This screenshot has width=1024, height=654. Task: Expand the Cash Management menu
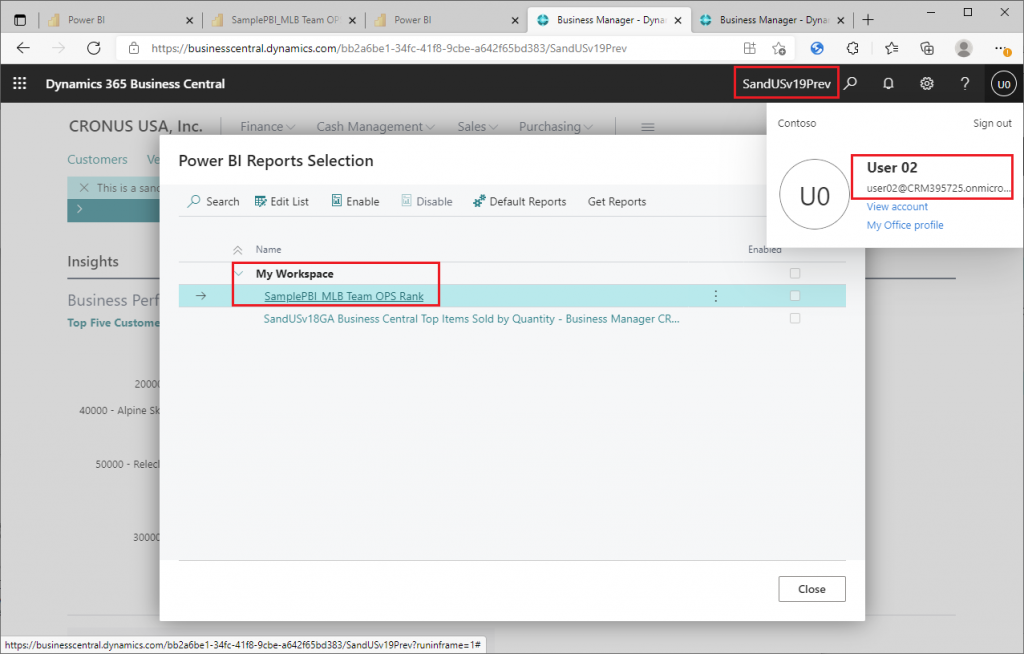click(376, 127)
